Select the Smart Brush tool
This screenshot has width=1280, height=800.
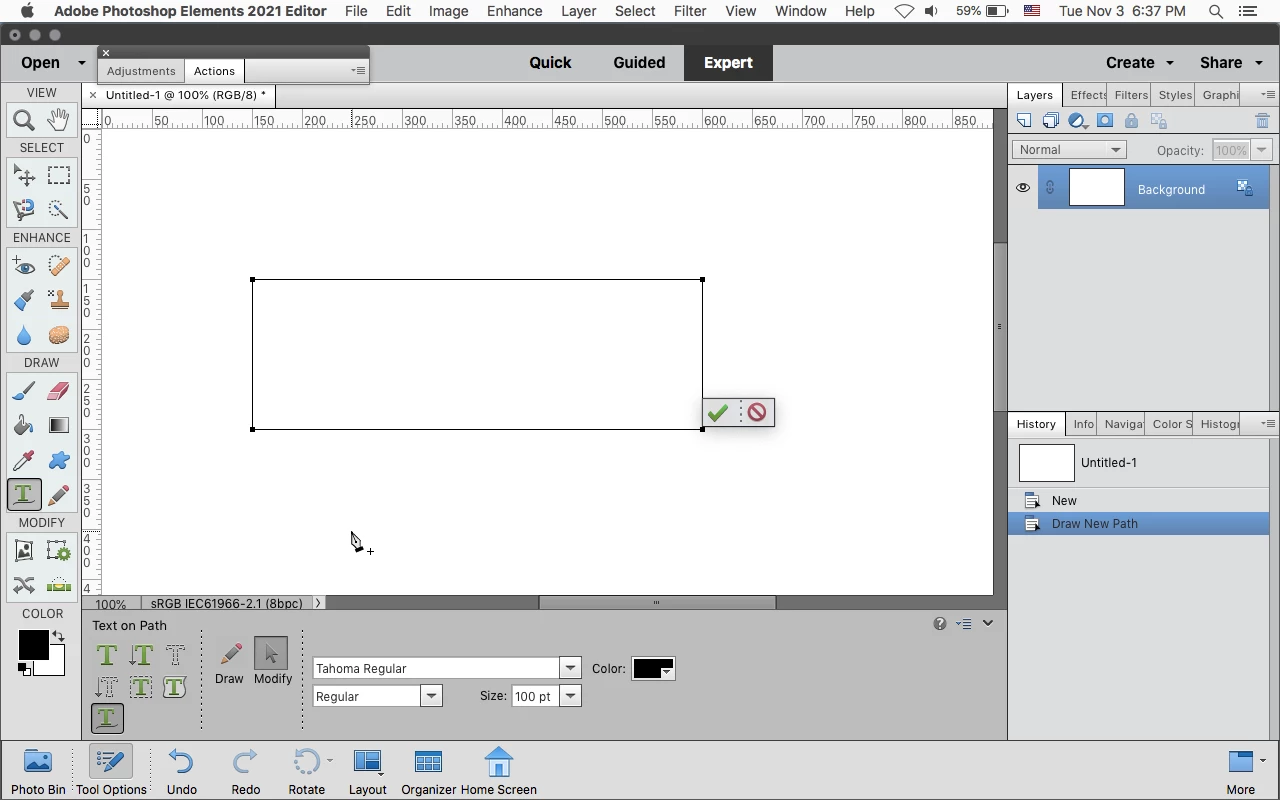coord(24,299)
